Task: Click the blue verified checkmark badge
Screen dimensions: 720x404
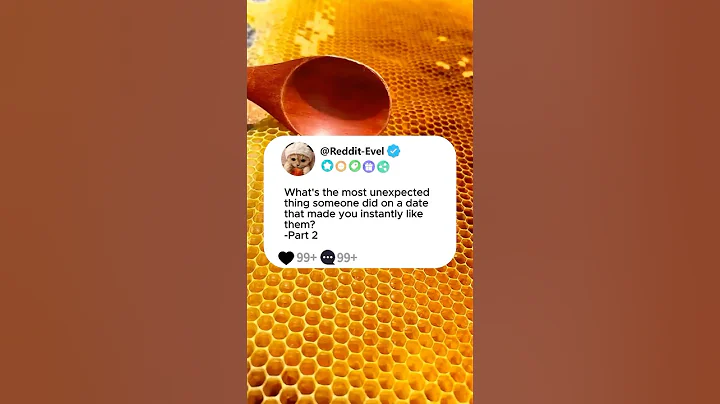Action: [x=394, y=151]
